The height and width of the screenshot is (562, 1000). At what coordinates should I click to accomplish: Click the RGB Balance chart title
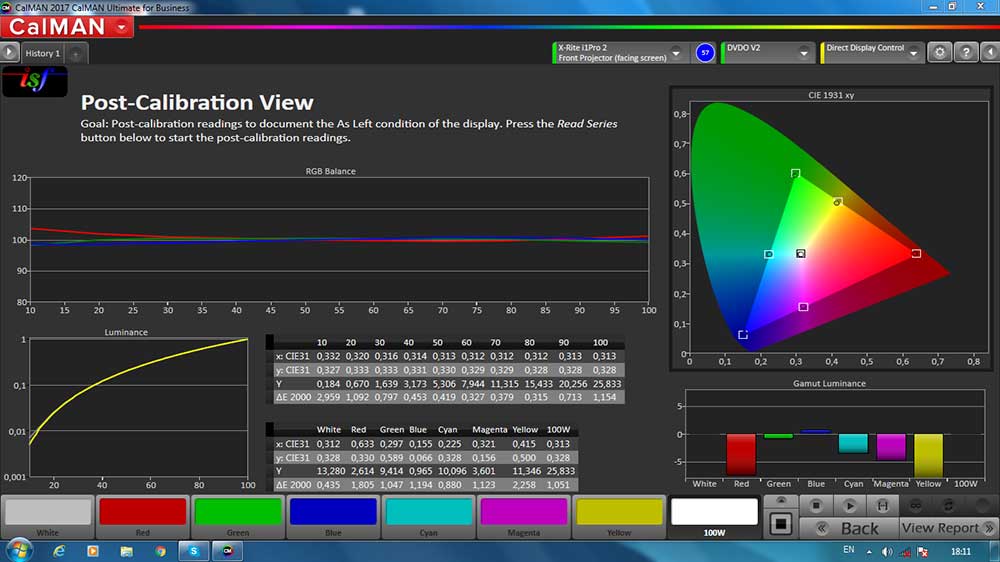[x=330, y=171]
